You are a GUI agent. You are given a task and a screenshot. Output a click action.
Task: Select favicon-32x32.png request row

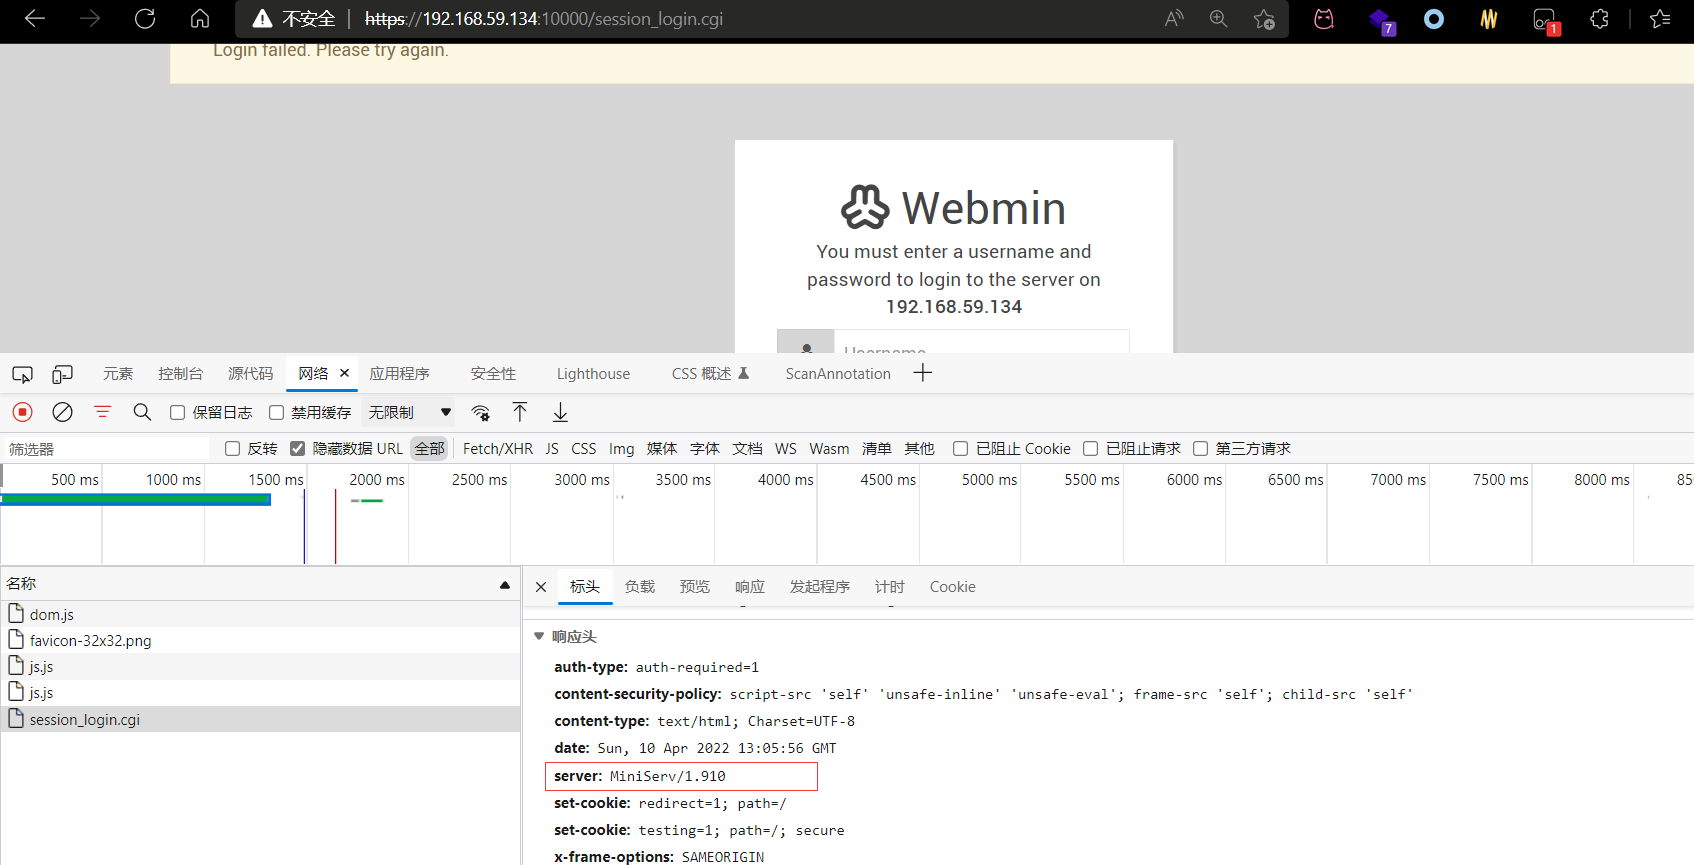tap(260, 640)
